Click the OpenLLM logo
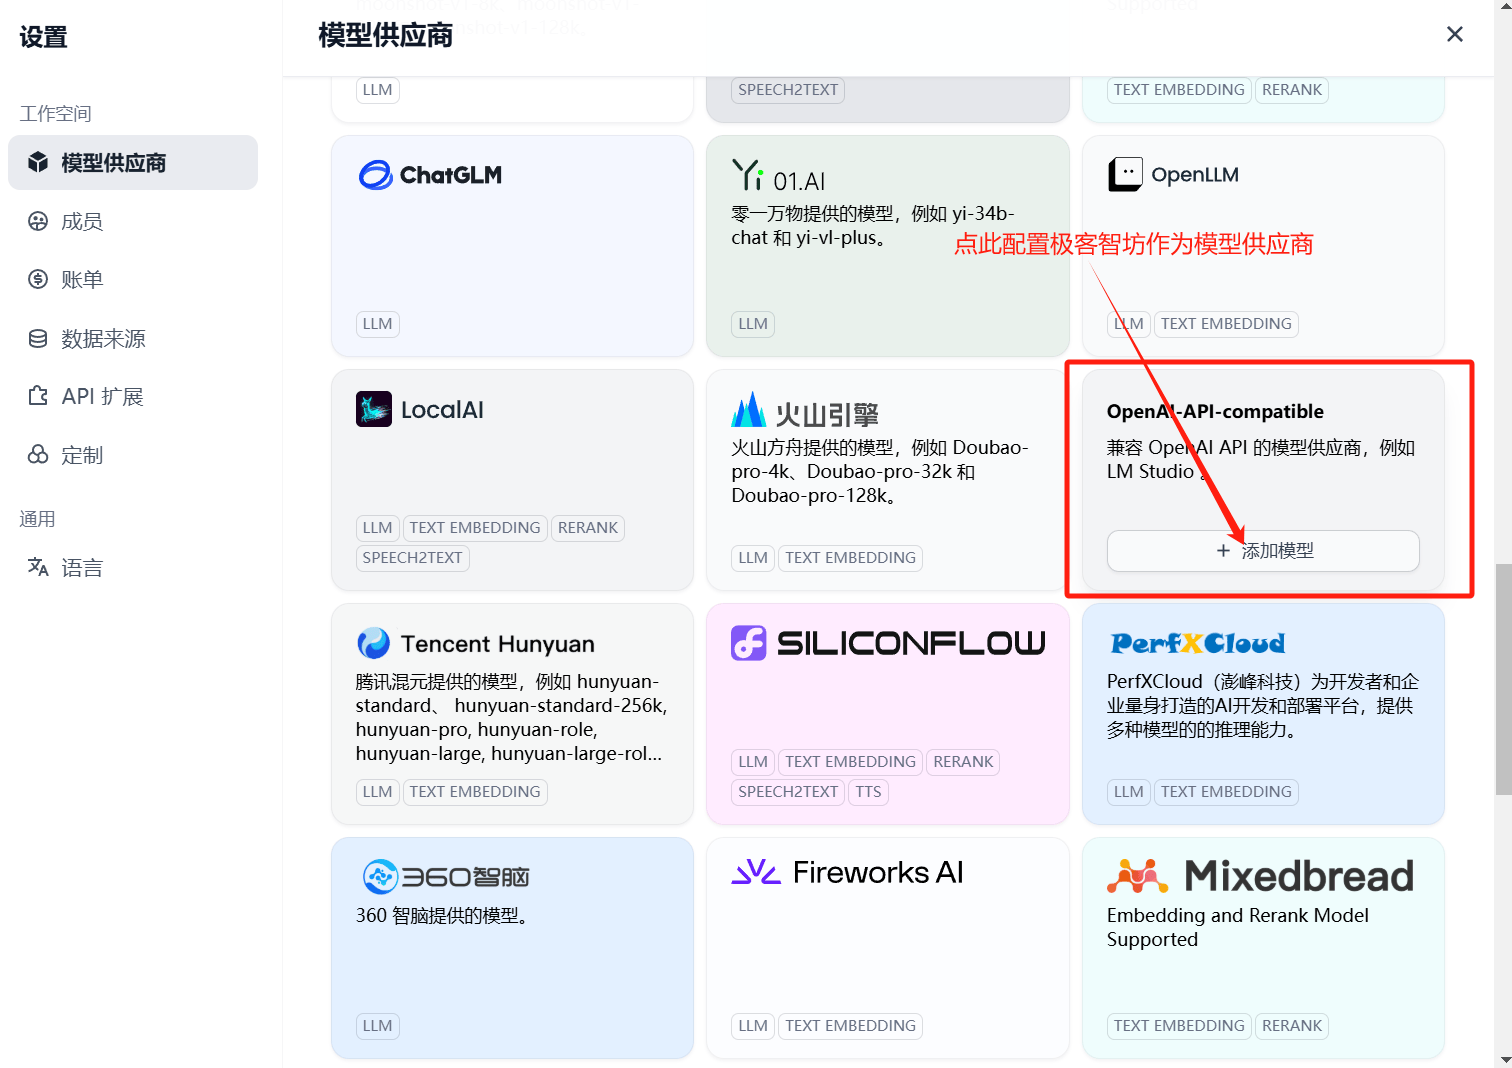The width and height of the screenshot is (1512, 1068). 1174,174
